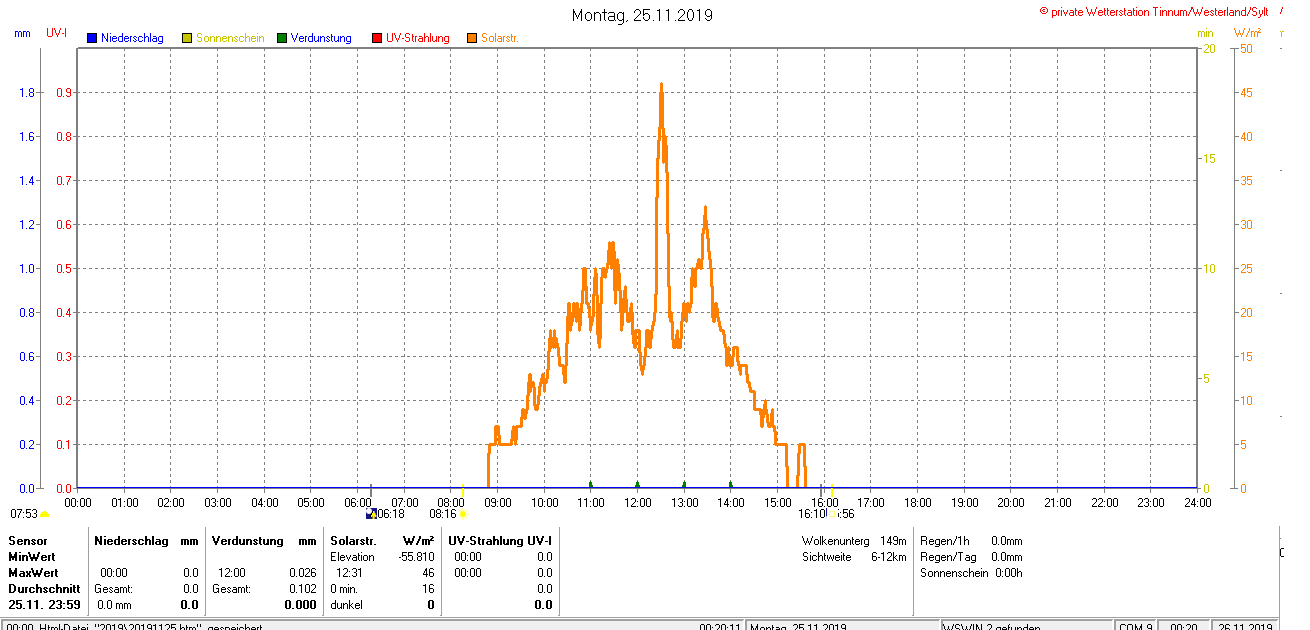
Task: Click the yellow Sonnenschein legend color square
Action: pos(187,38)
